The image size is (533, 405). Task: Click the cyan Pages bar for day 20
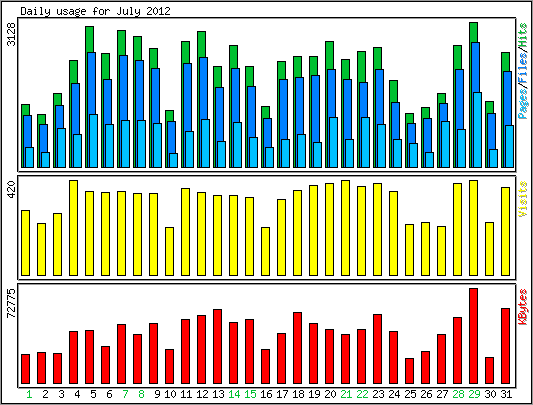coord(333,142)
